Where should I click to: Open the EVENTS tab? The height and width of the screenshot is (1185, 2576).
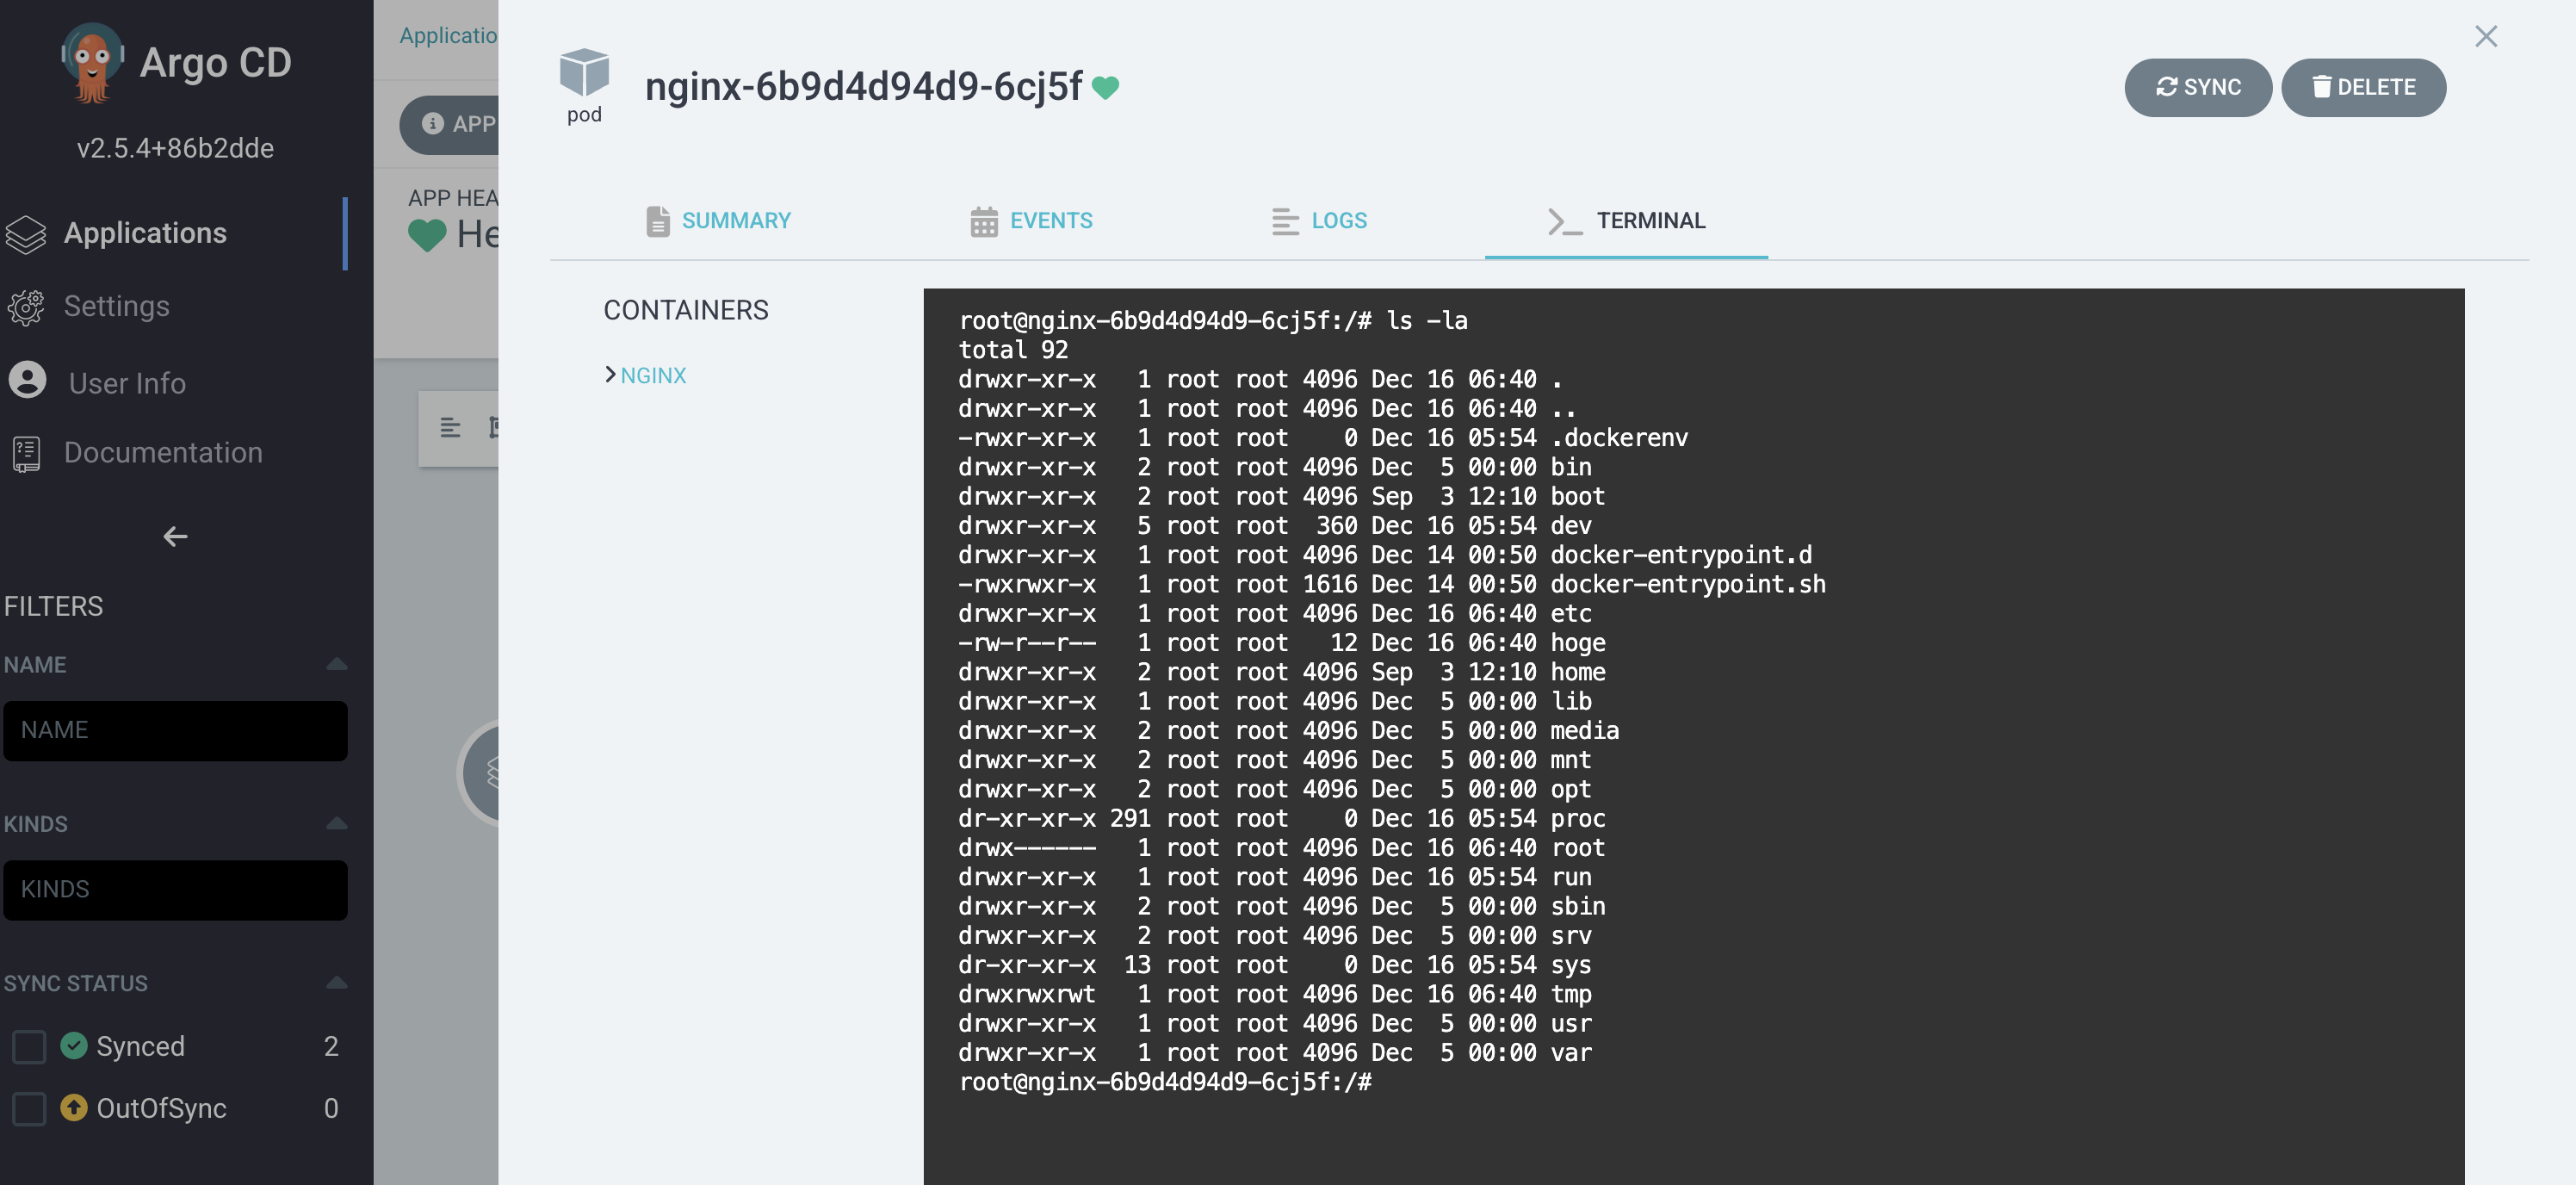(x=1031, y=220)
